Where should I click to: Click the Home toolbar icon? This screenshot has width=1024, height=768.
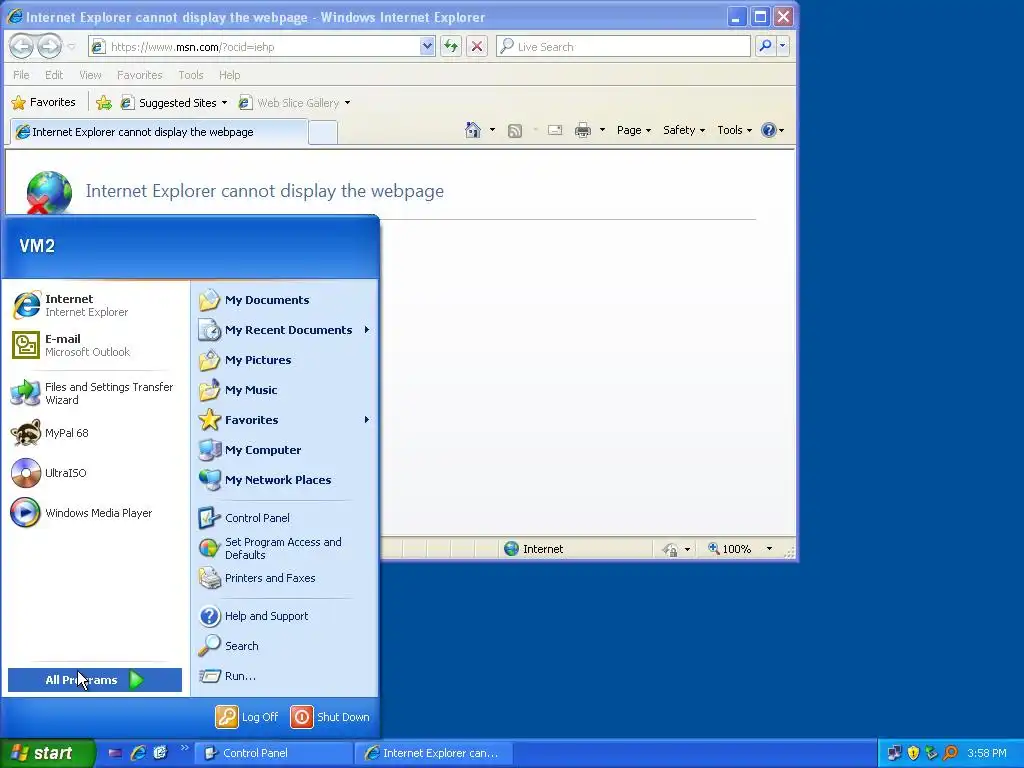pos(473,130)
